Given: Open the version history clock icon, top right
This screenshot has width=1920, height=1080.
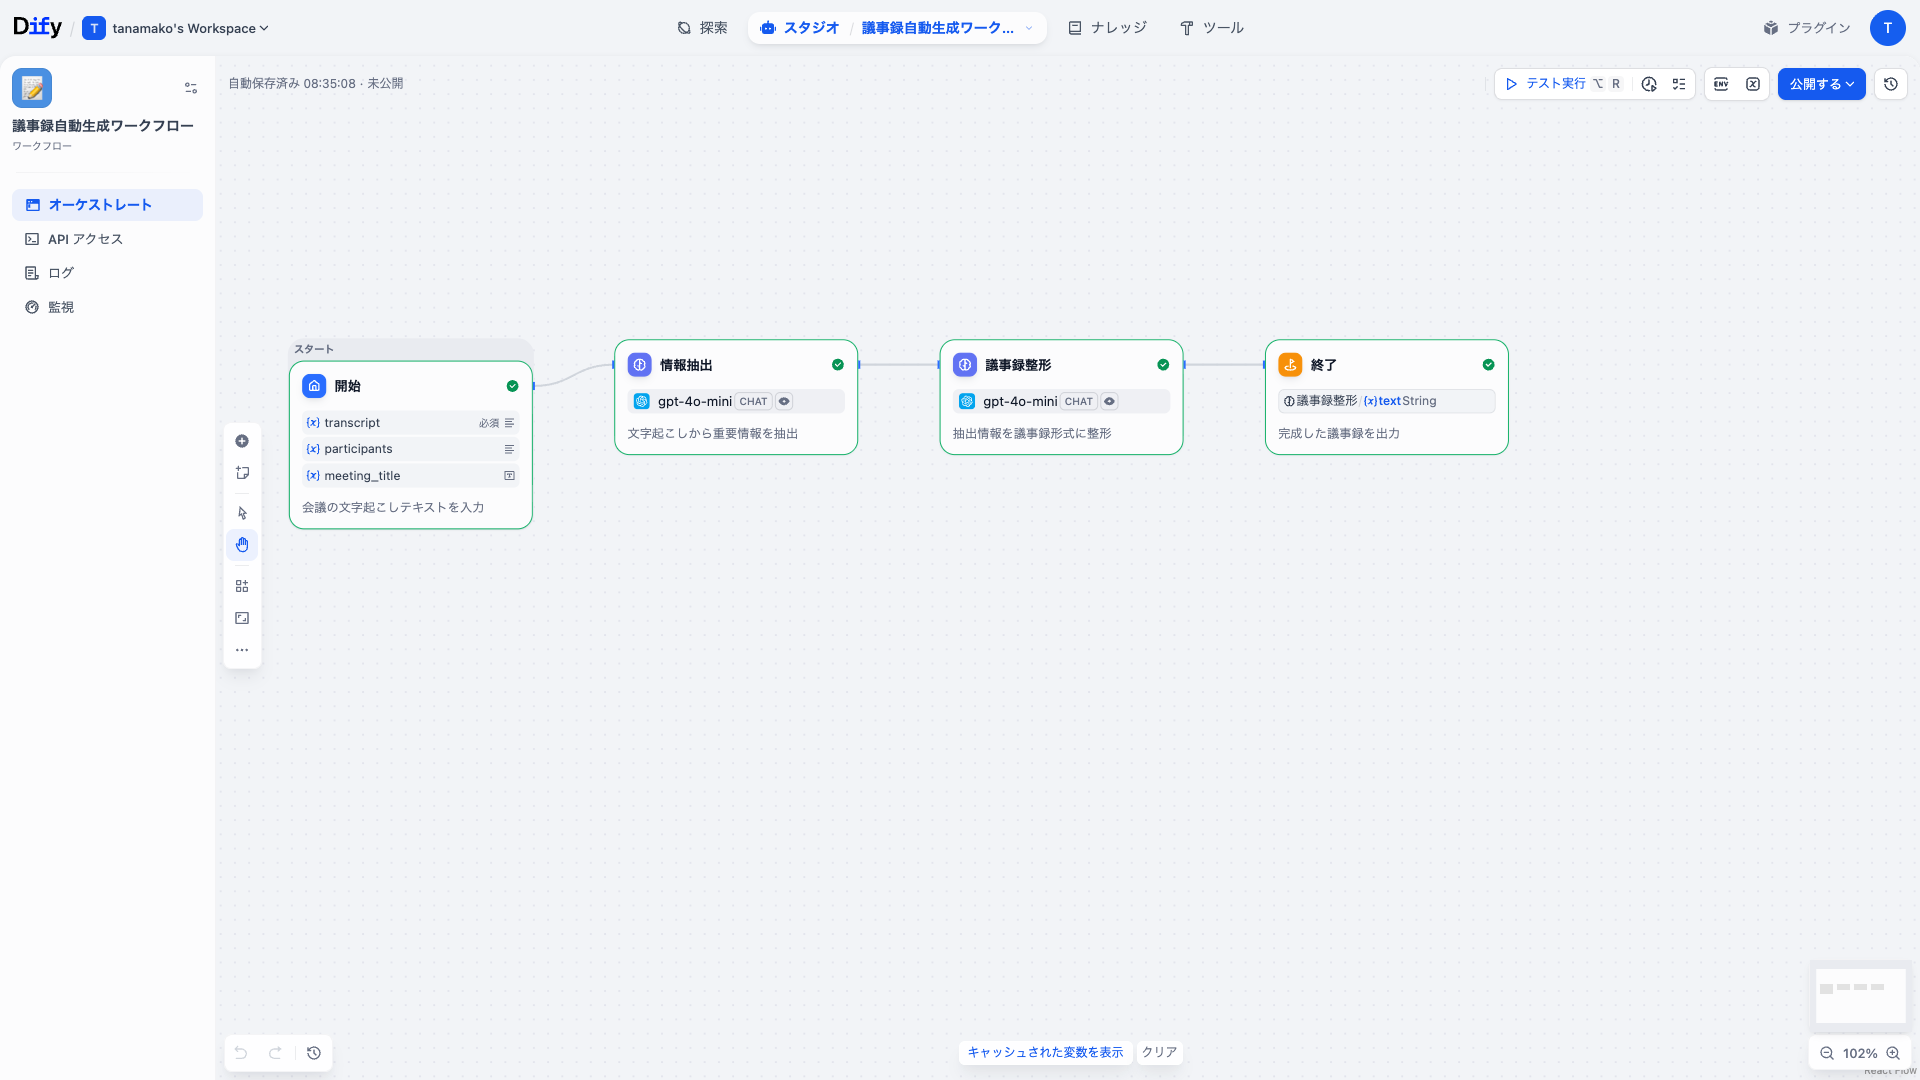Looking at the screenshot, I should 1890,84.
